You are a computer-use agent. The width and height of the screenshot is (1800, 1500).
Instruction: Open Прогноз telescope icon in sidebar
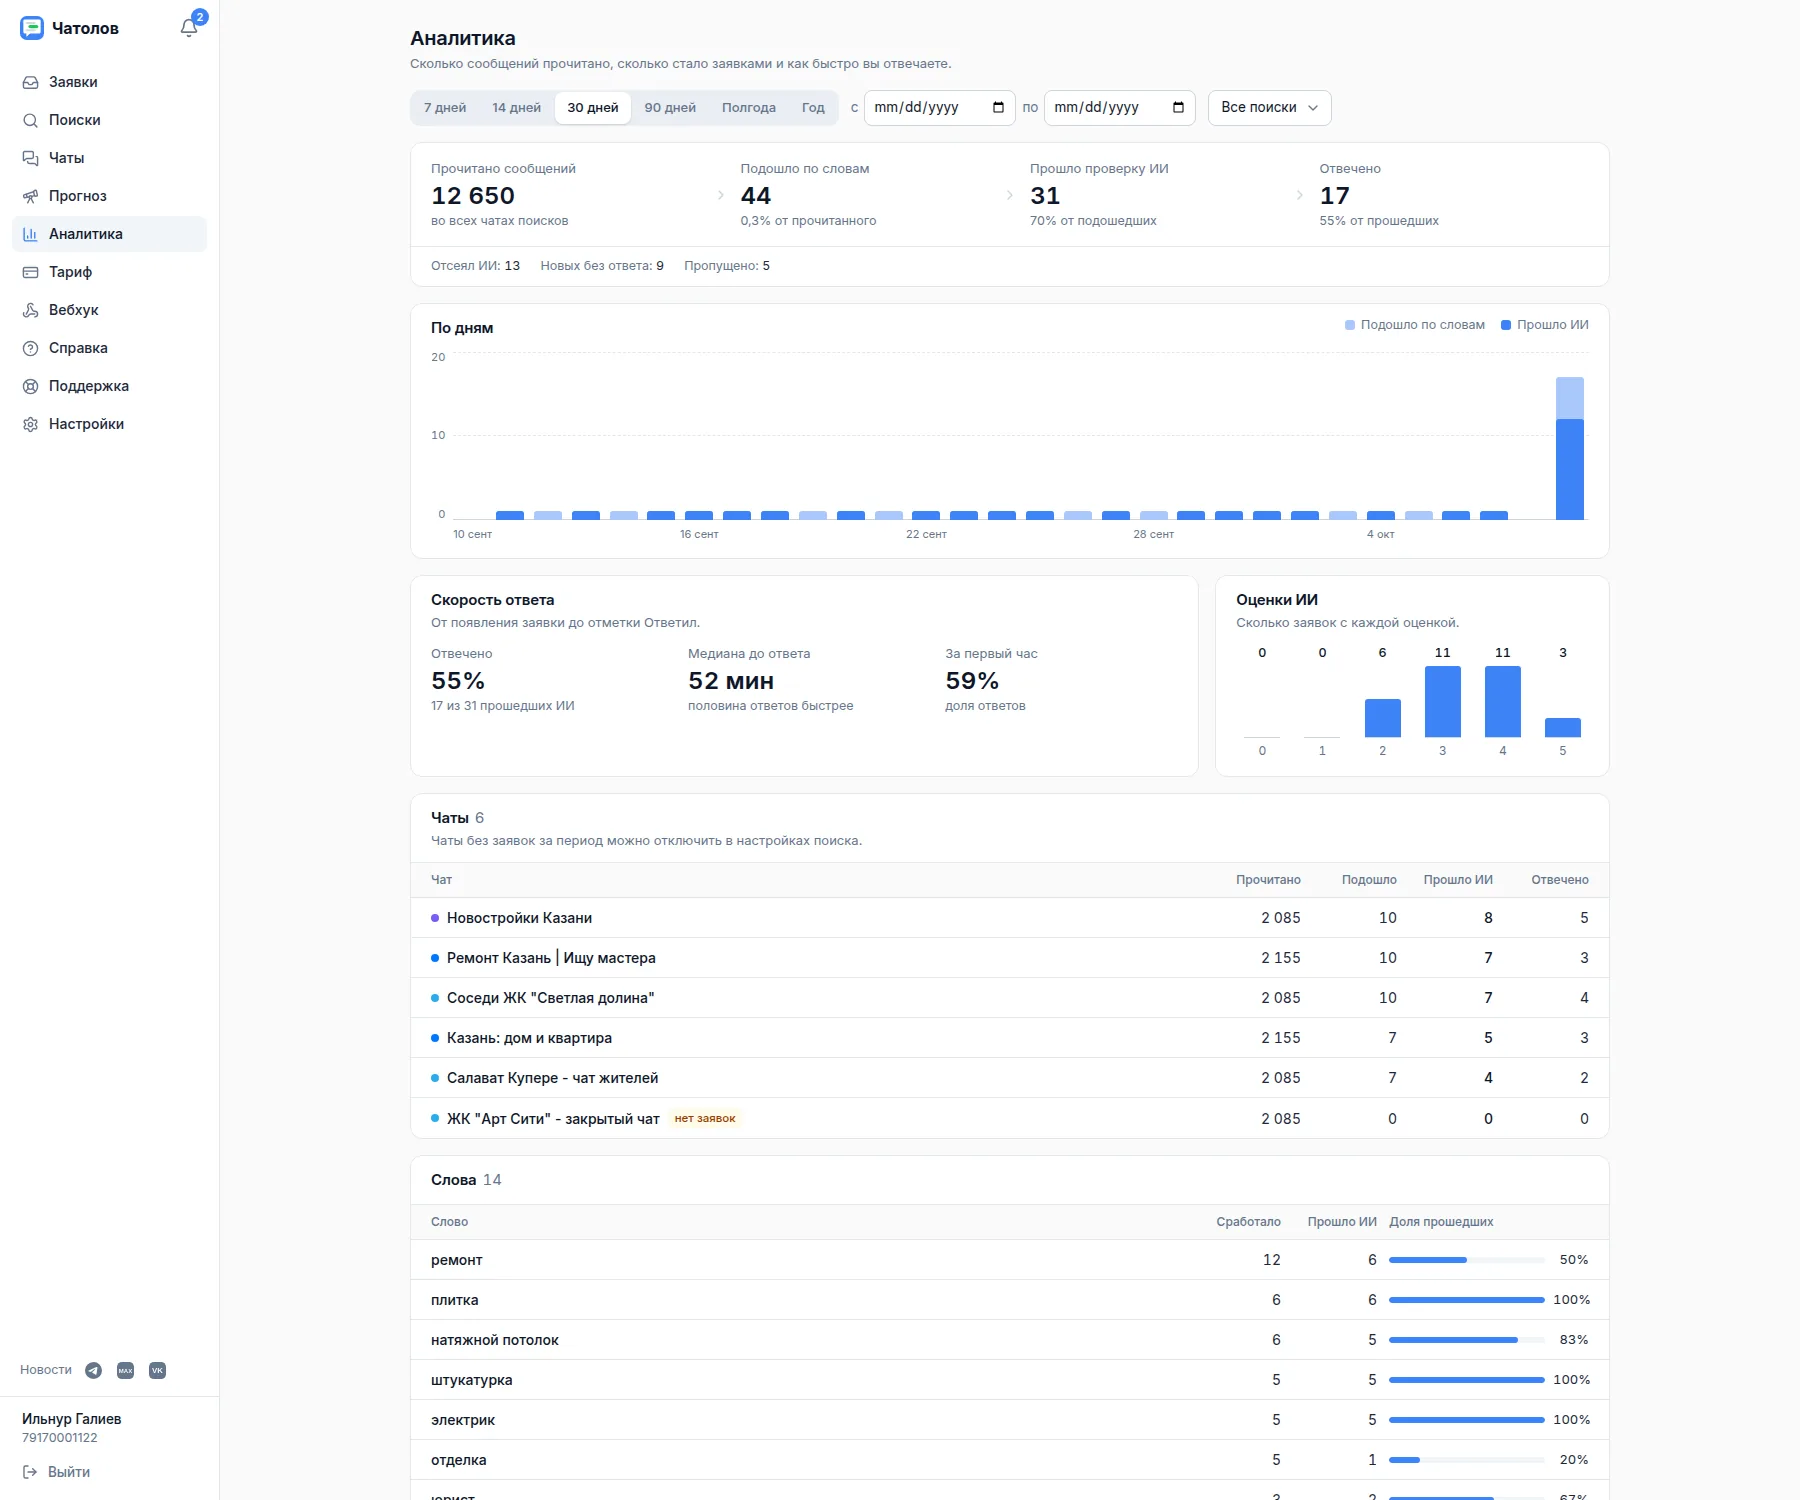31,196
